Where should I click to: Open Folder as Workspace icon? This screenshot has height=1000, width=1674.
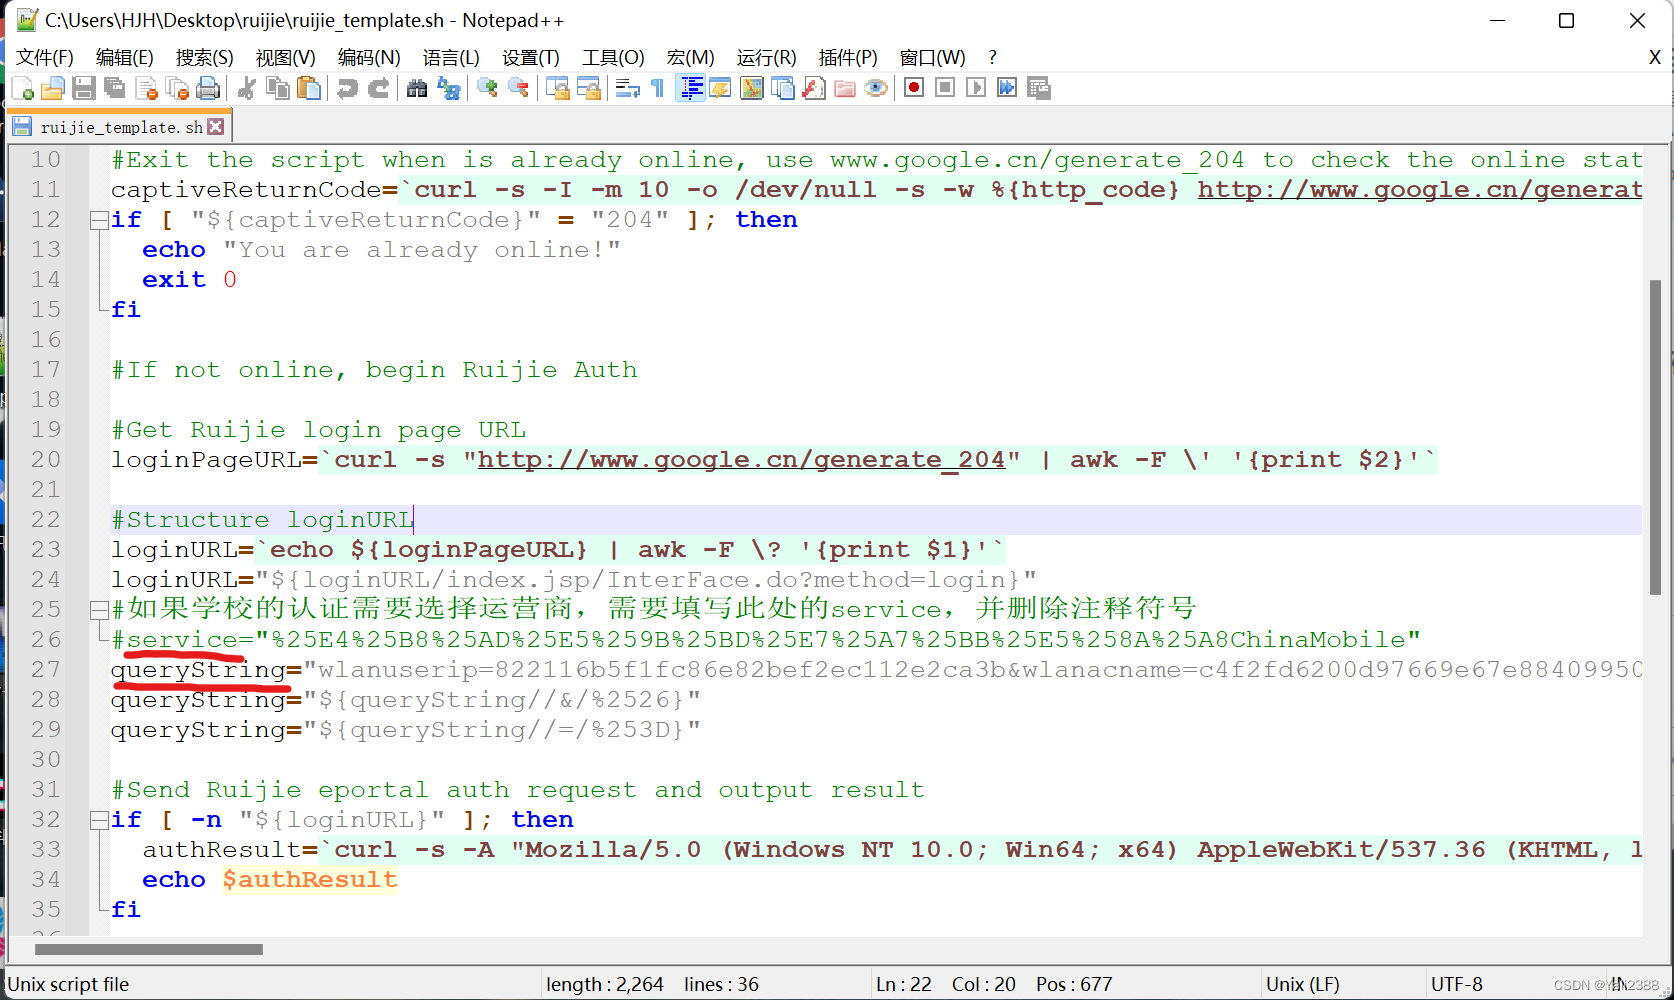click(845, 88)
